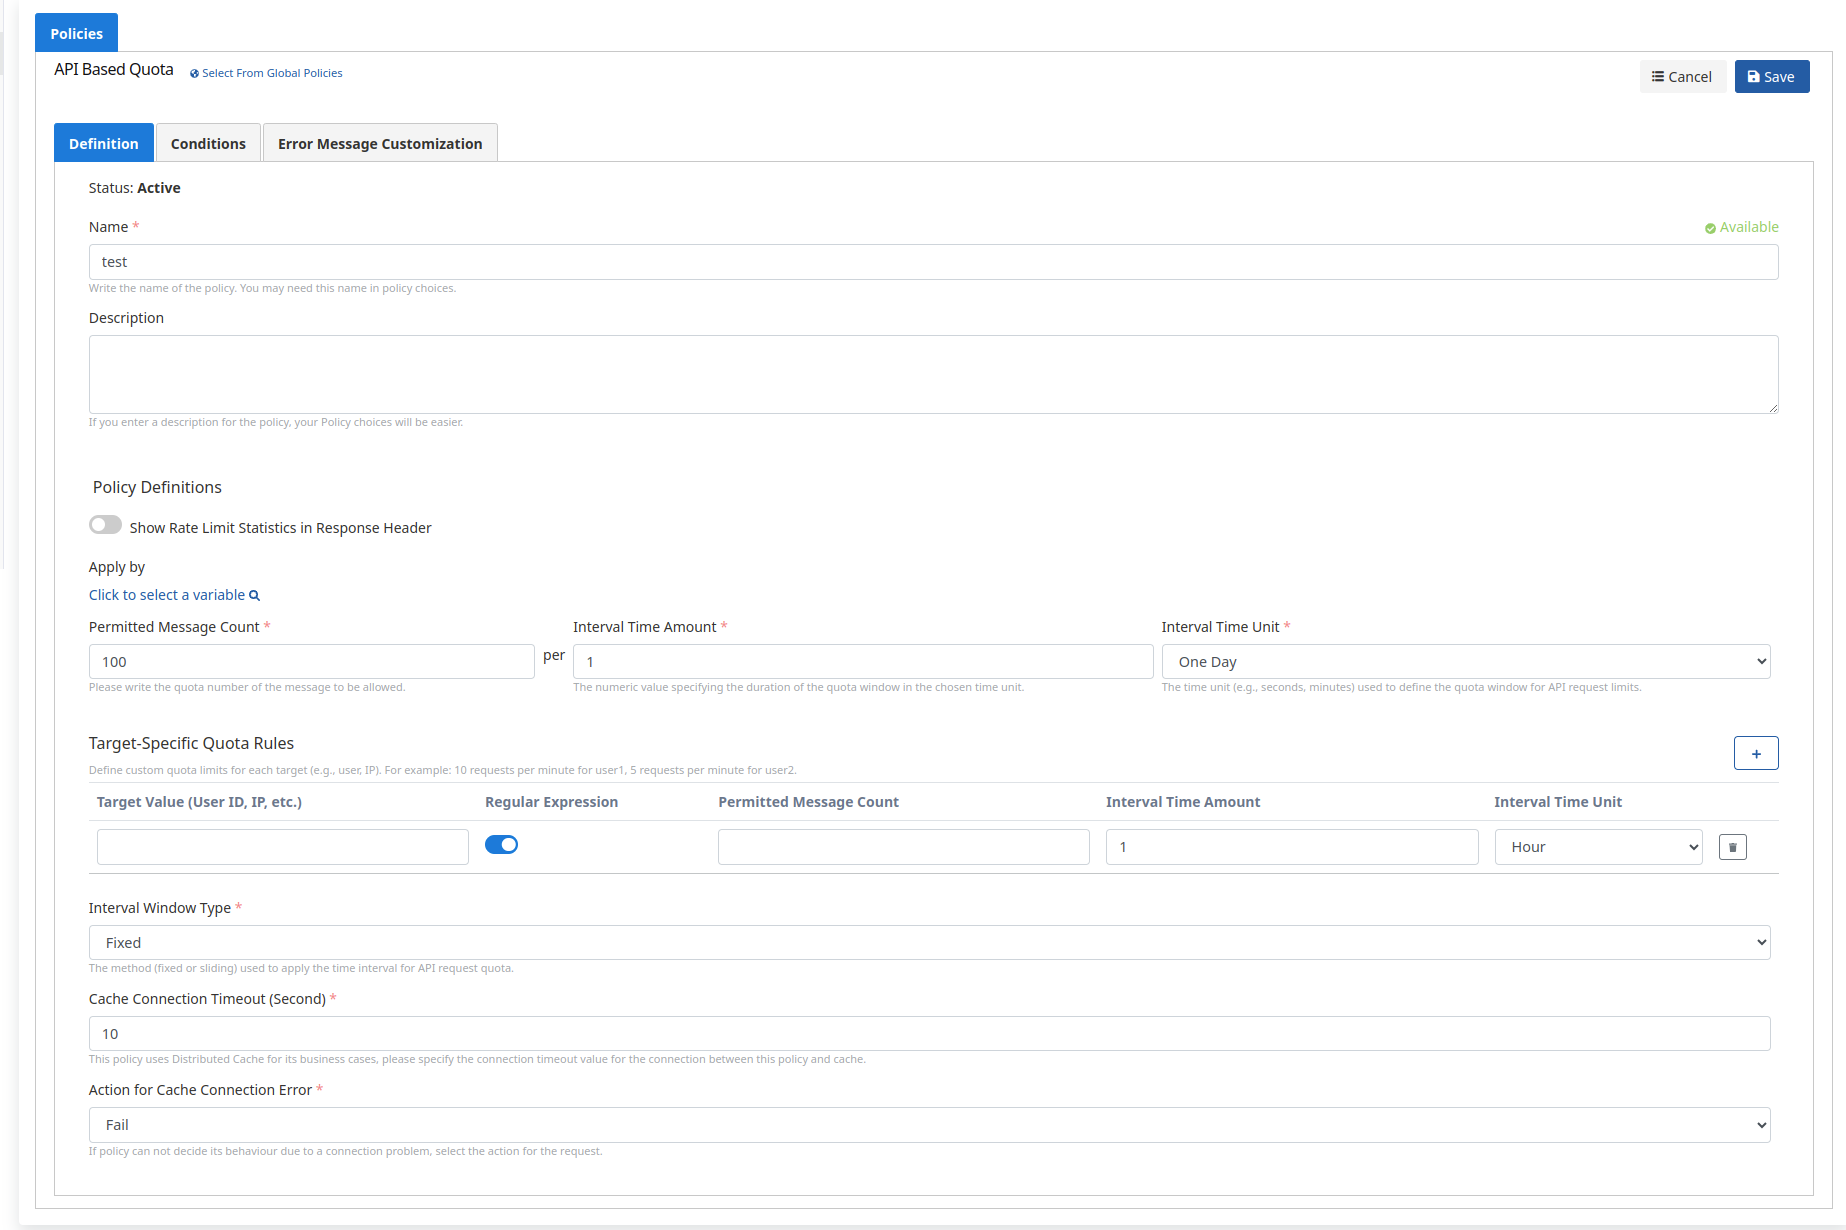Click the Cancel button
This screenshot has width=1846, height=1230.
1682,77
